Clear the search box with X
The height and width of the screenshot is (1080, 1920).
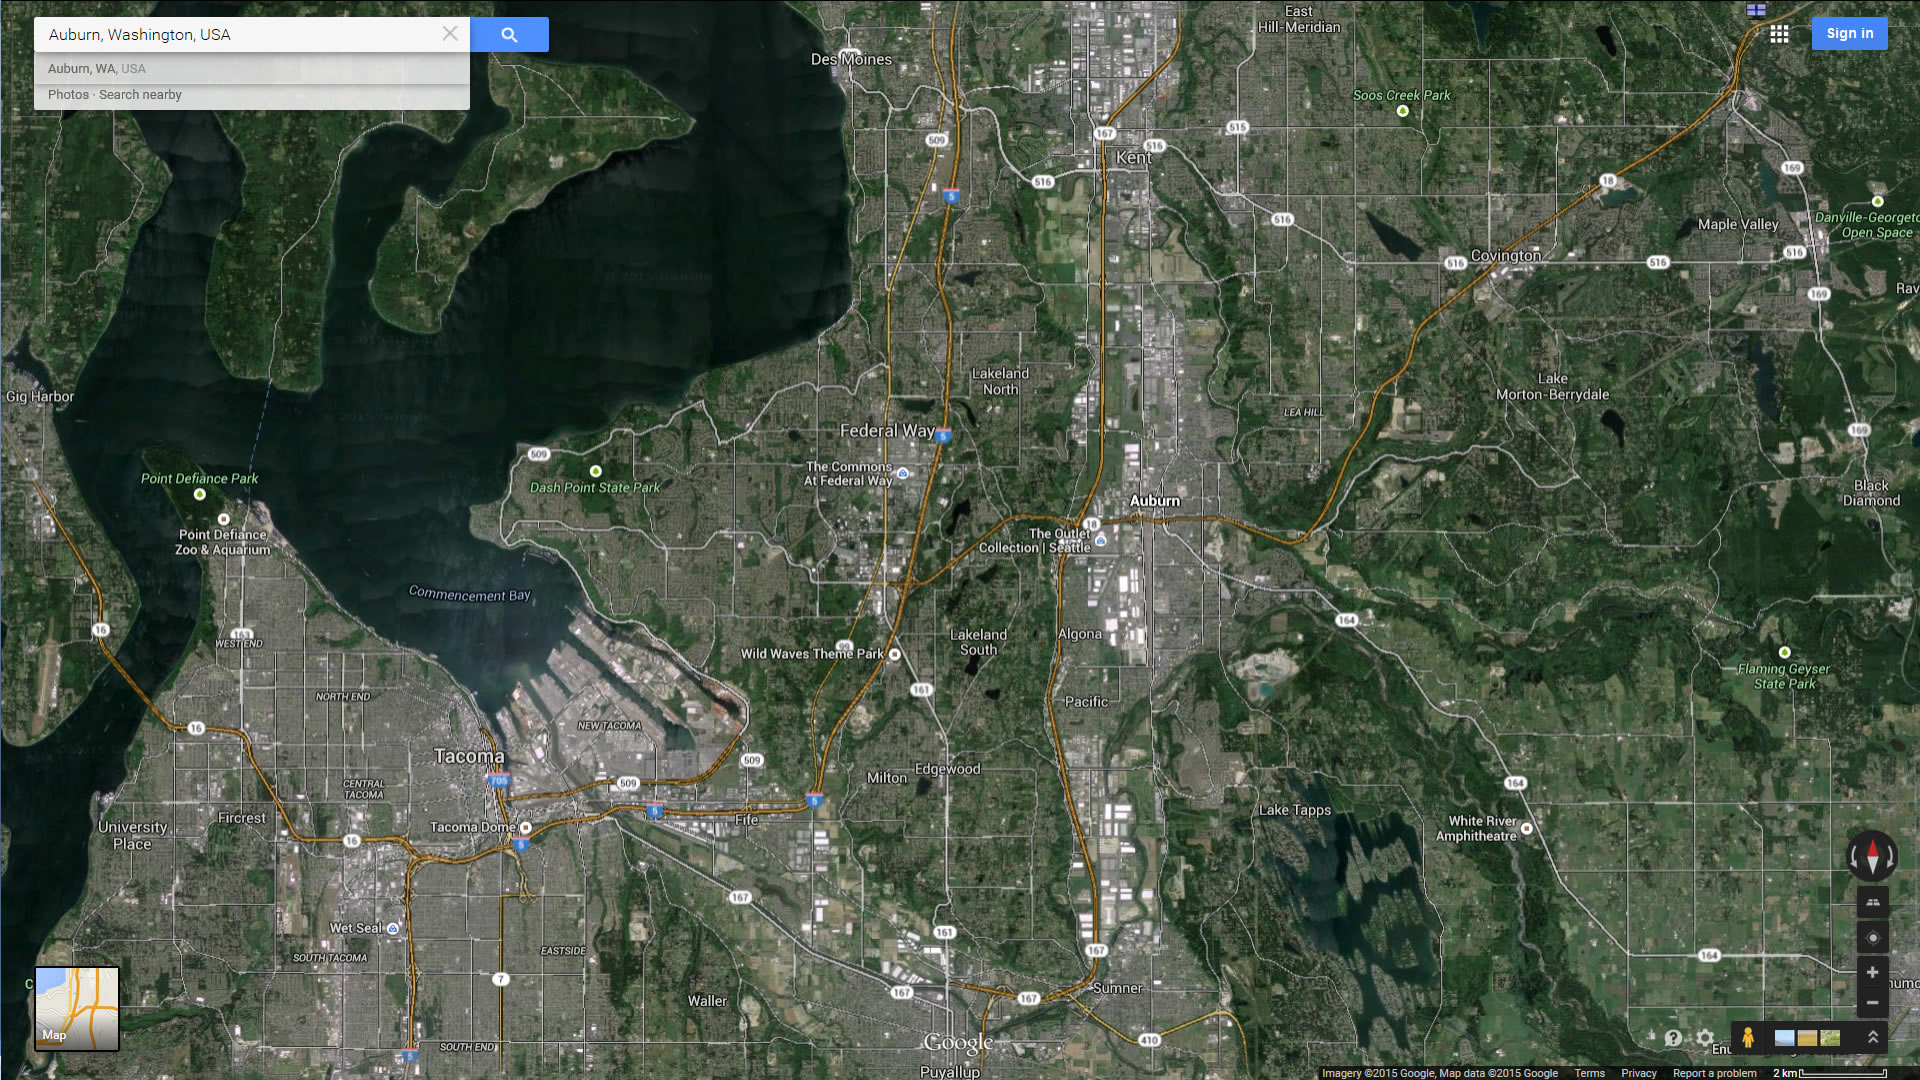450,34
